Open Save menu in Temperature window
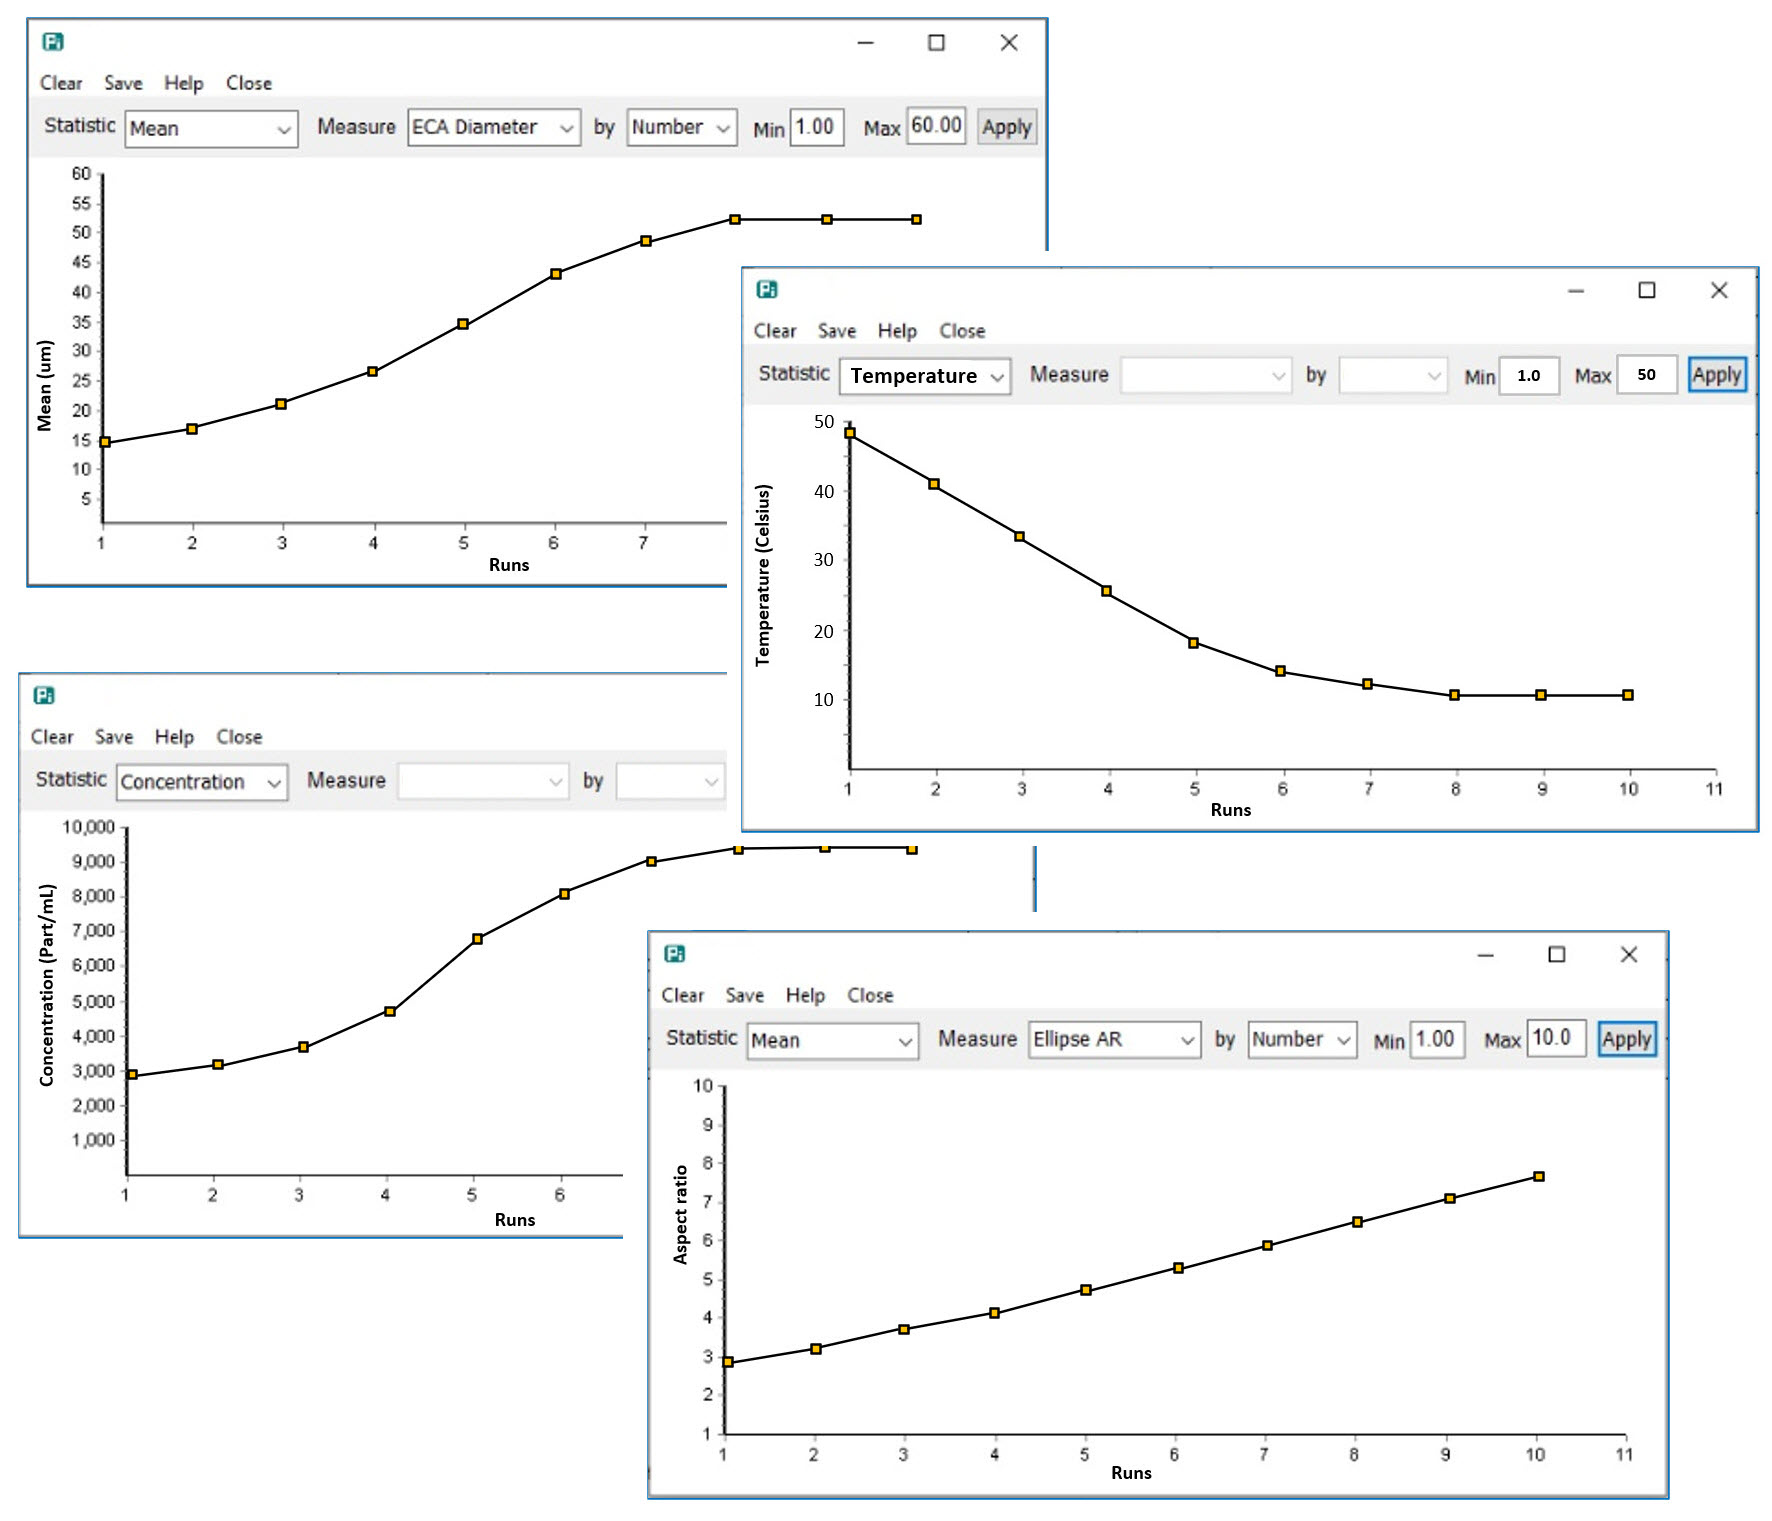Screen dimensions: 1772x1521 tap(837, 331)
